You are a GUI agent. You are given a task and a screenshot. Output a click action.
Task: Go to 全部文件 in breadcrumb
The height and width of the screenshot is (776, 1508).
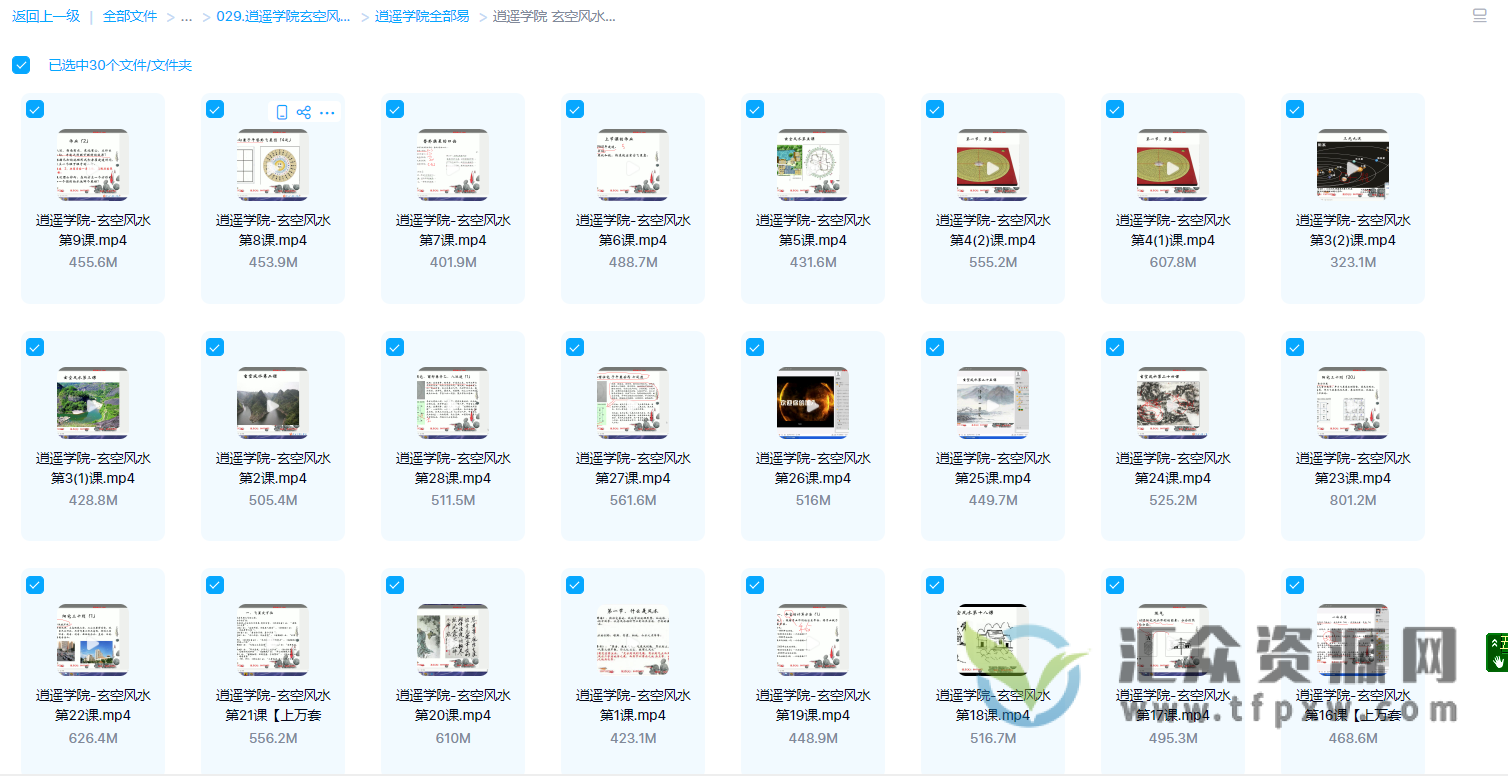pyautogui.click(x=130, y=16)
